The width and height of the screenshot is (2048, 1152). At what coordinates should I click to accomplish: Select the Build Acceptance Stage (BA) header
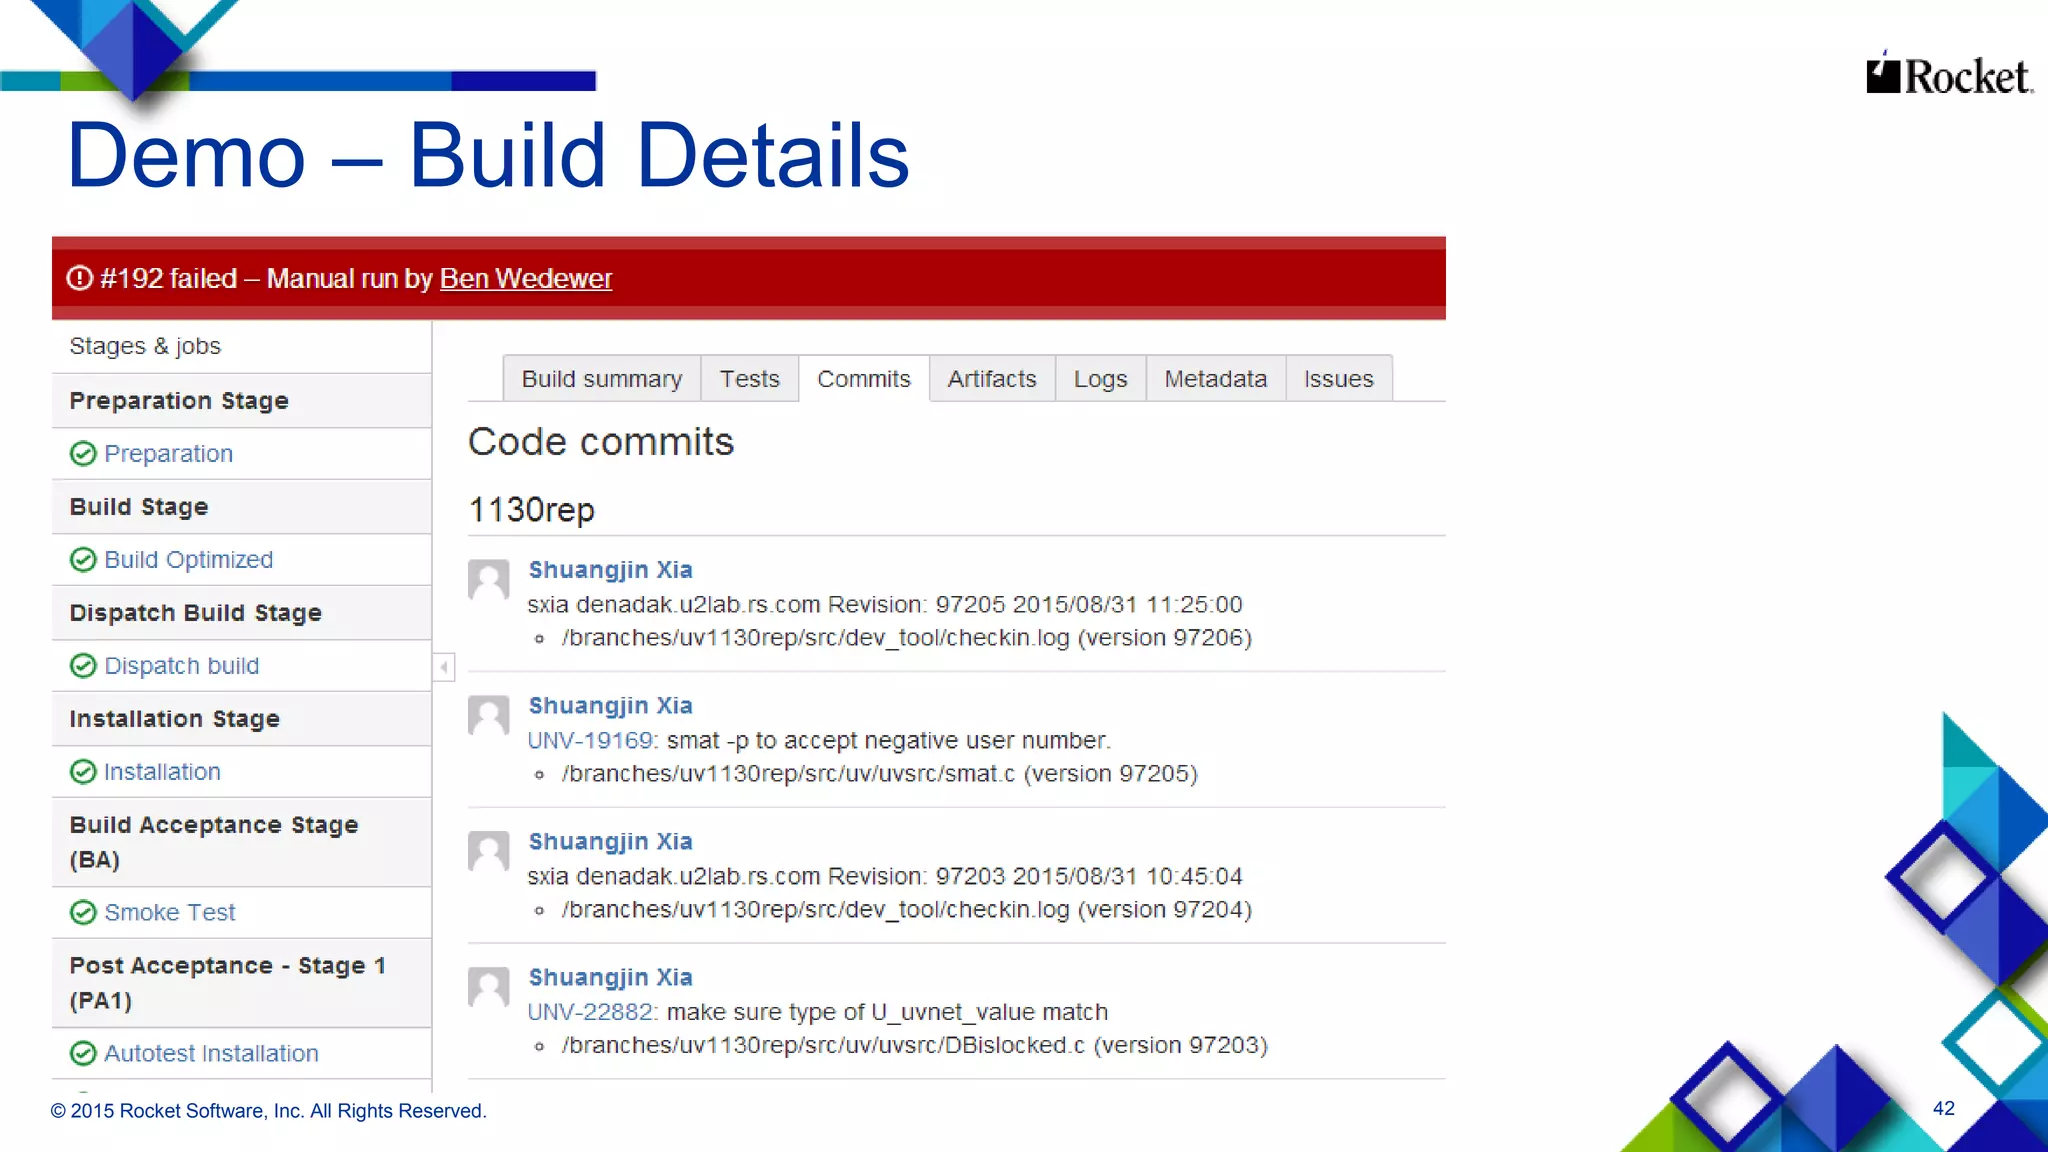point(242,842)
